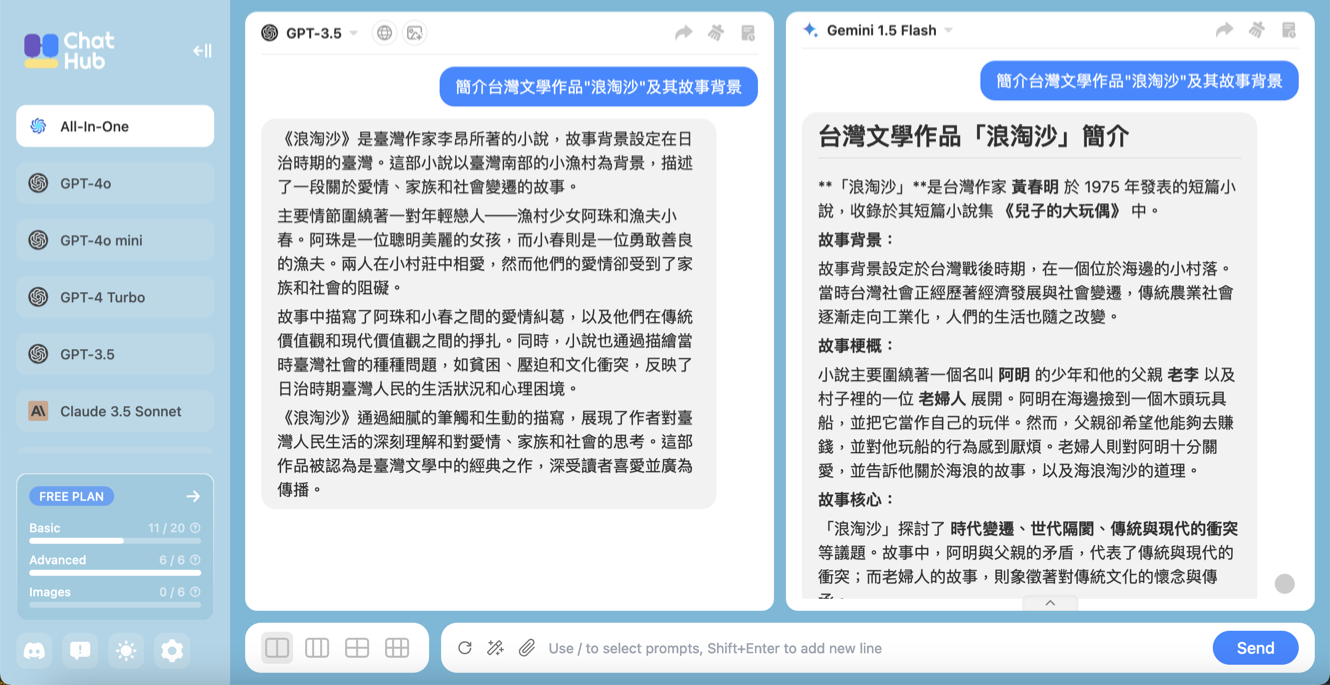Open the magic wand prompt library
Viewport: 1330px width, 685px height.
click(x=495, y=648)
